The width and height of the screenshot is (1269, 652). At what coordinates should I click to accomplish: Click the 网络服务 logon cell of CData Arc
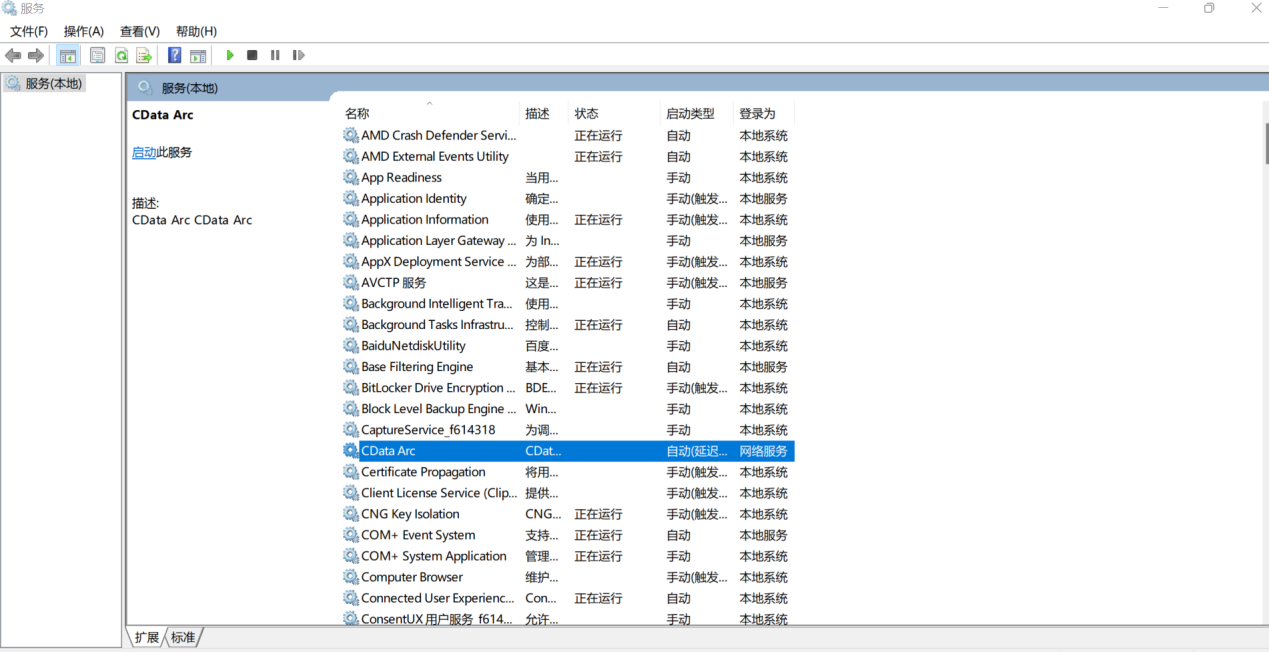coord(763,451)
